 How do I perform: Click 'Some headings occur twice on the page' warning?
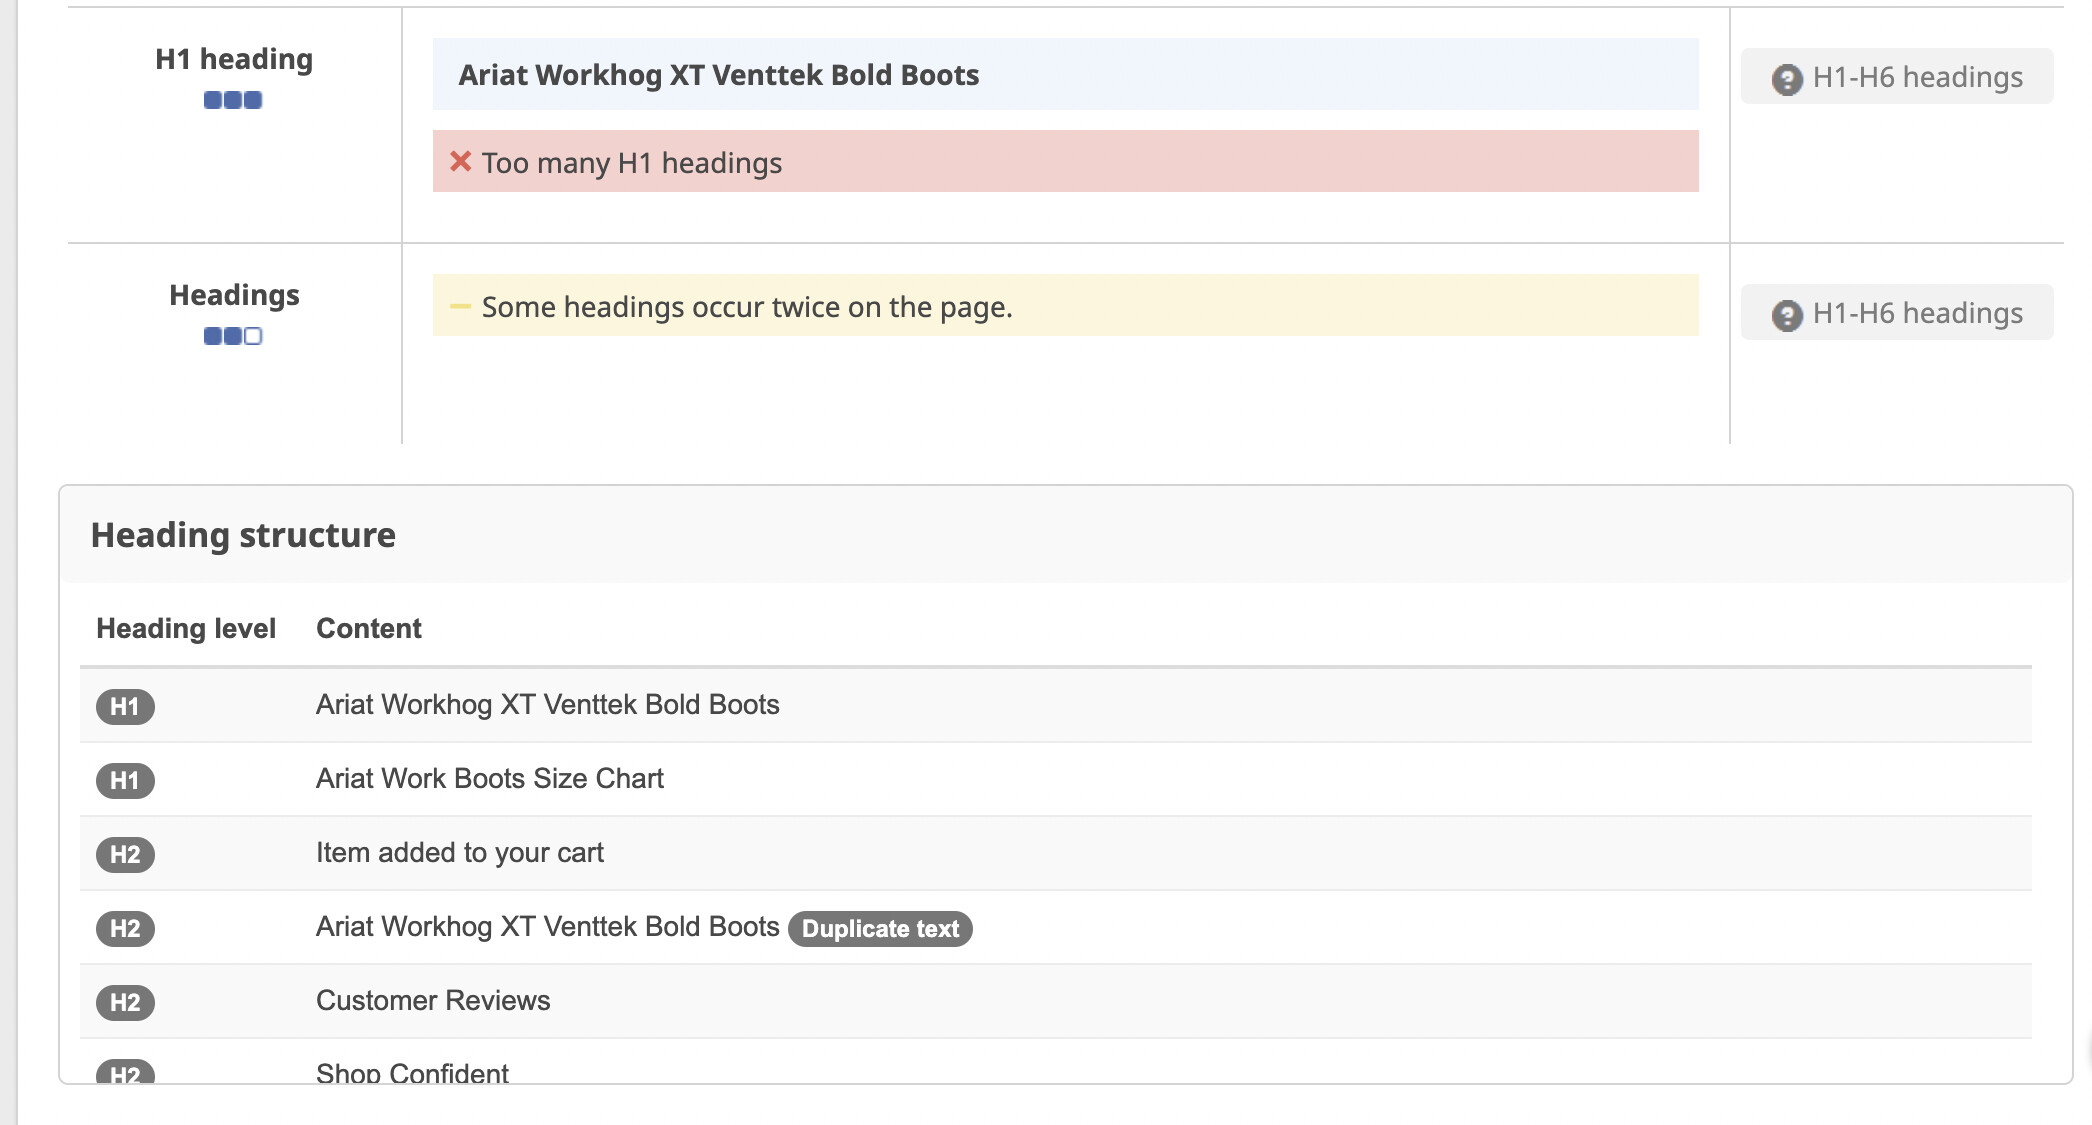pyautogui.click(x=1065, y=305)
